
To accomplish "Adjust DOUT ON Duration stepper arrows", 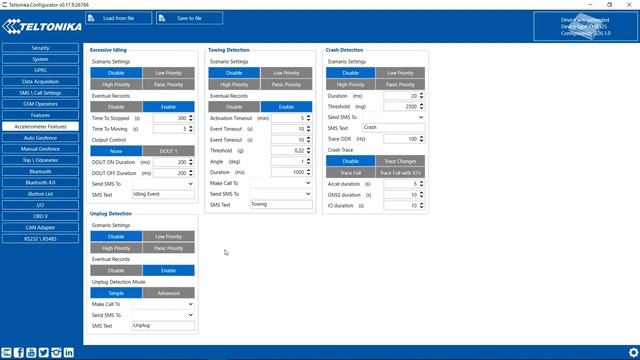I will (191, 162).
